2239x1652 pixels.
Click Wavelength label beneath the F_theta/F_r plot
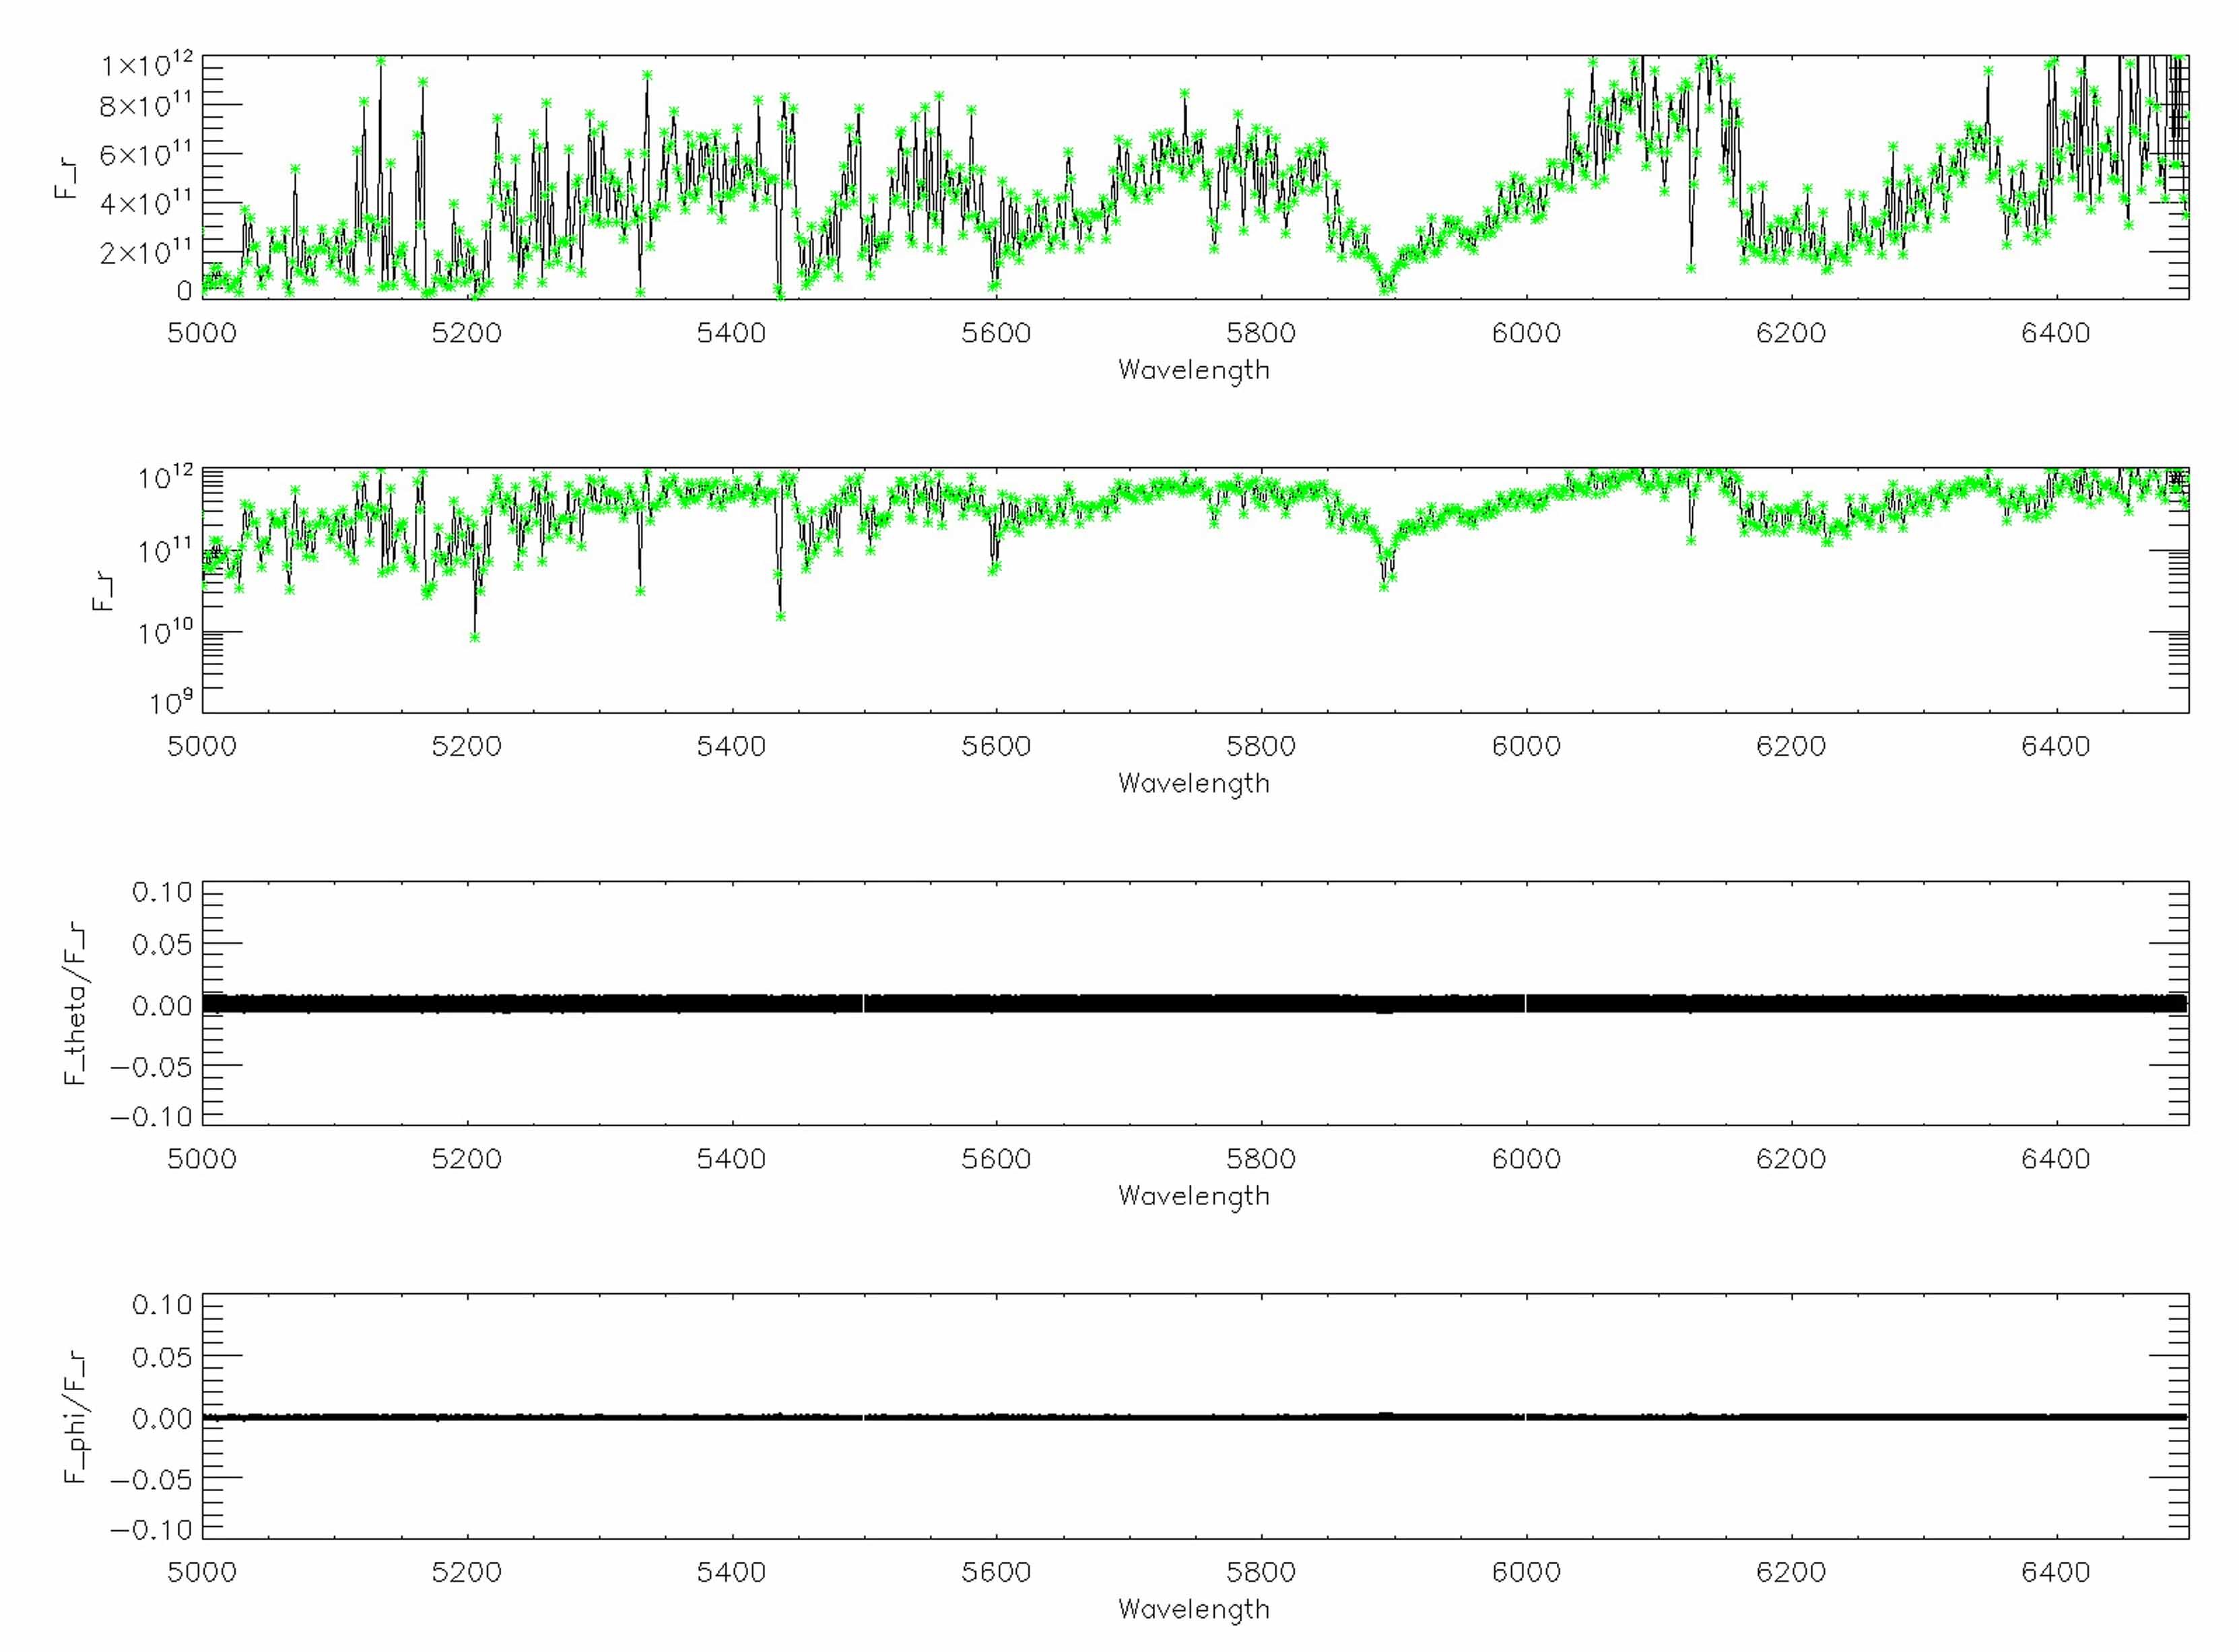[1194, 1197]
